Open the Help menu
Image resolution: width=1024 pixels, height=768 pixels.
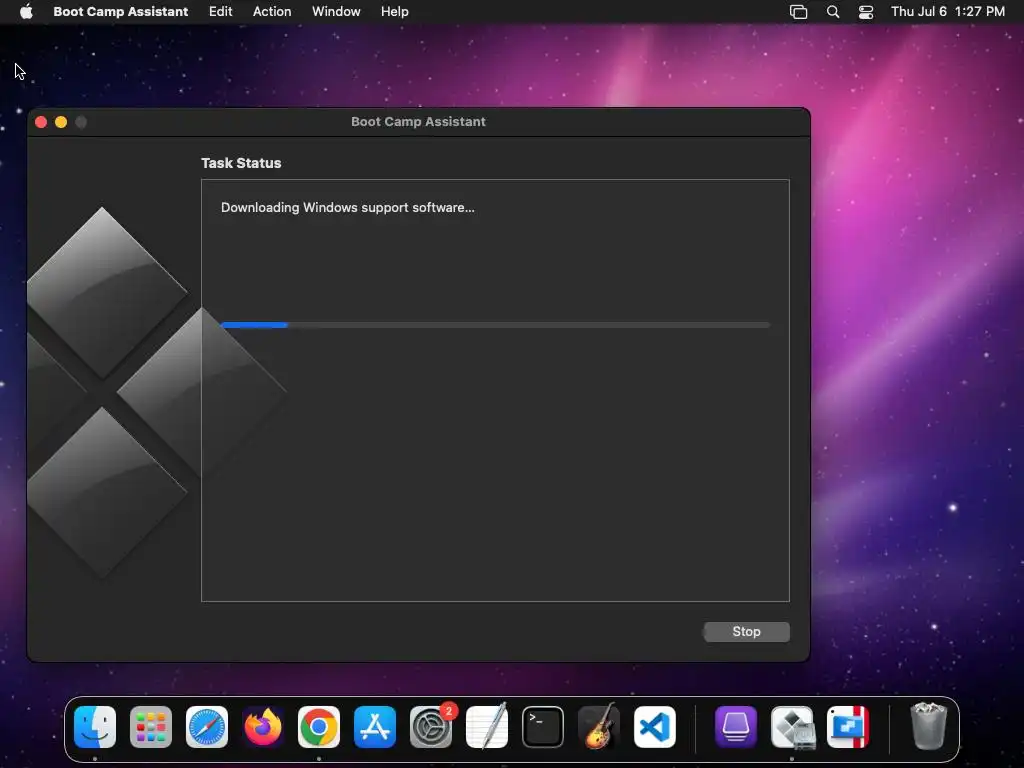[x=394, y=12]
